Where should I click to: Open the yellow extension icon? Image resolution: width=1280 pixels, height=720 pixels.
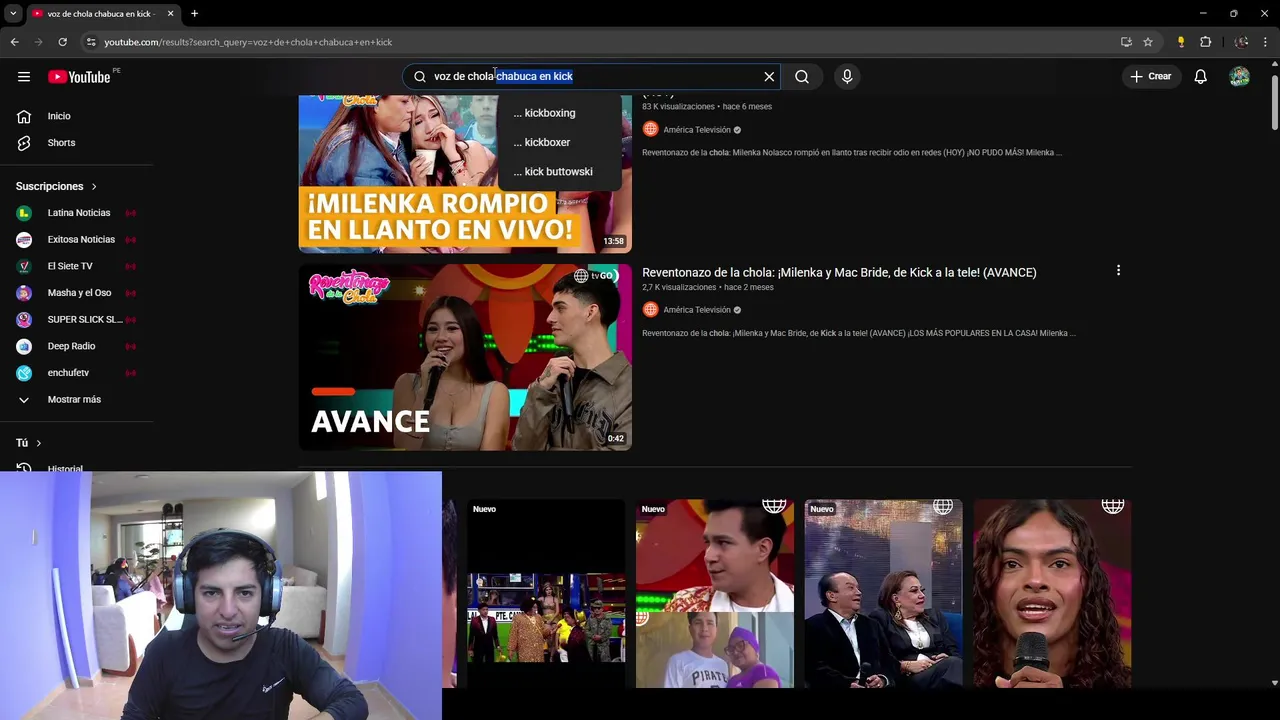1181,42
